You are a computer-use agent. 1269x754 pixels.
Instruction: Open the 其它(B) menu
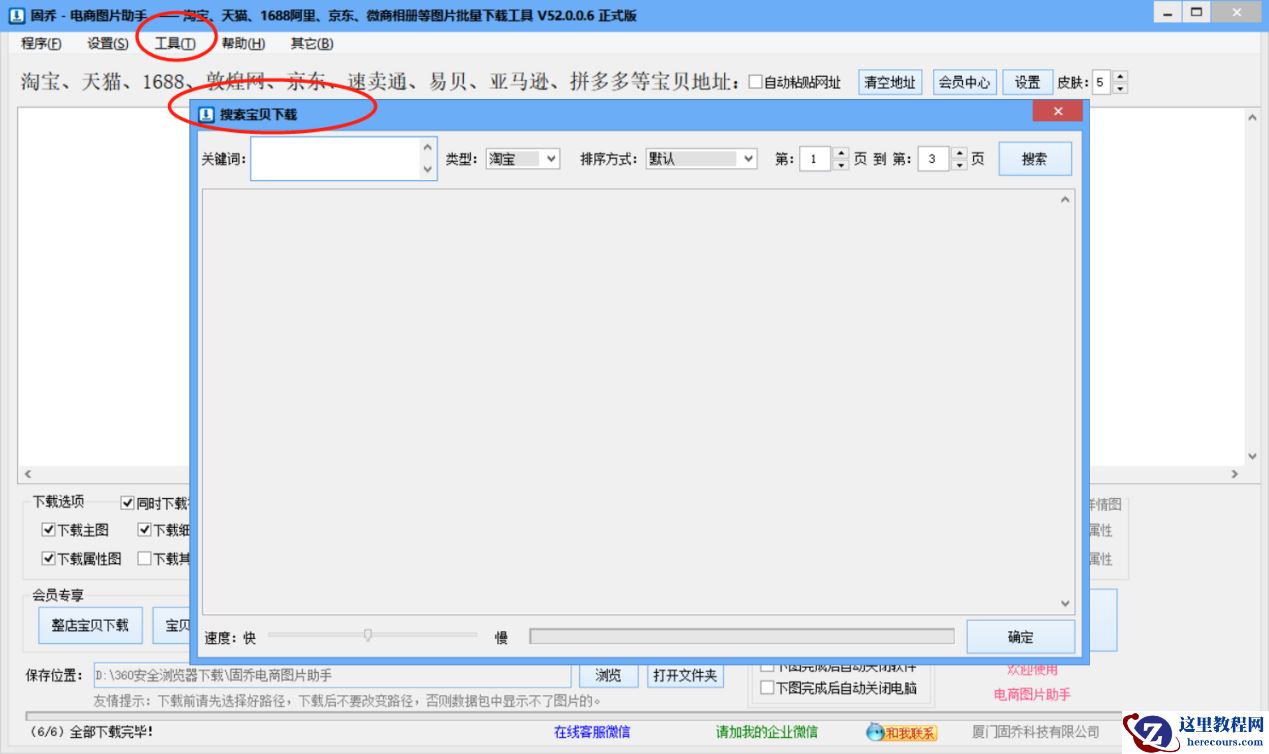312,43
